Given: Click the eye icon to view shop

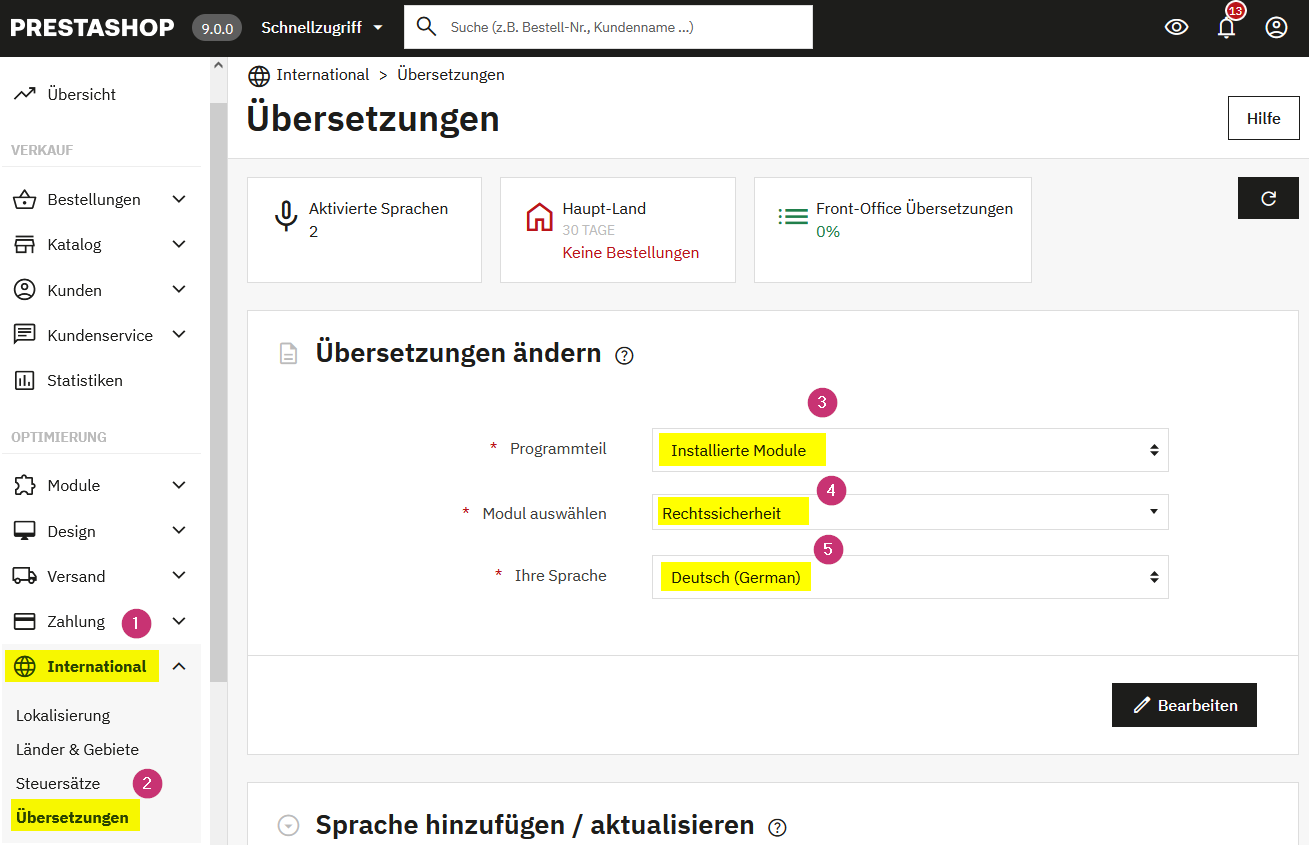Looking at the screenshot, I should point(1176,28).
